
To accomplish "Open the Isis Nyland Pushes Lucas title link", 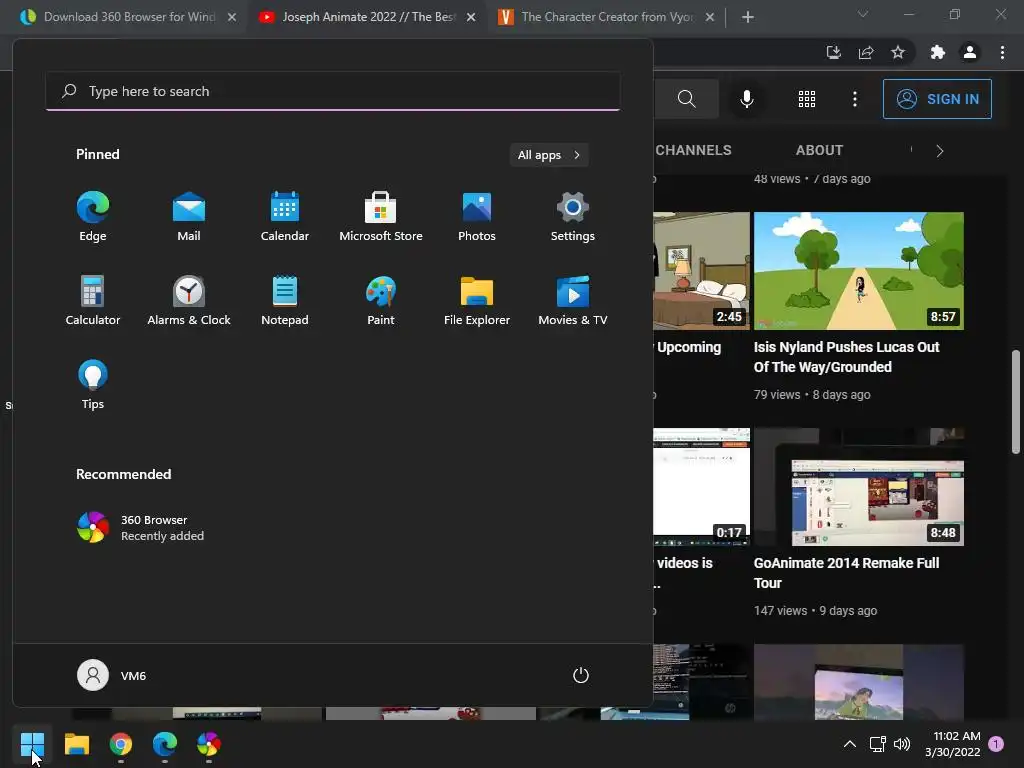I will (x=846, y=357).
